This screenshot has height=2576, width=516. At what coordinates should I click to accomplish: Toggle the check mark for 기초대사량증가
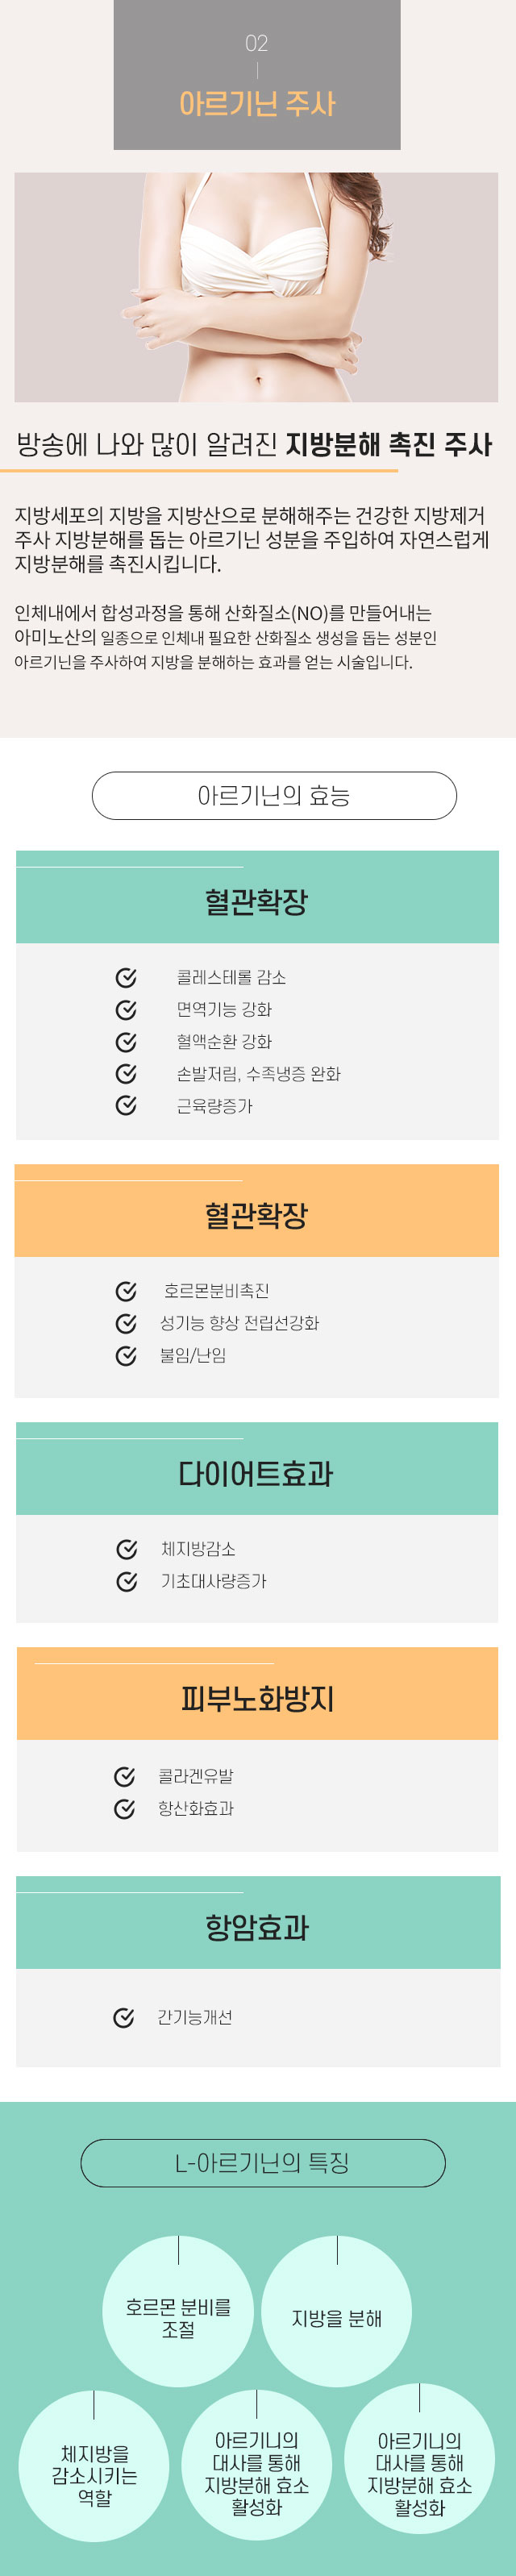(127, 1581)
